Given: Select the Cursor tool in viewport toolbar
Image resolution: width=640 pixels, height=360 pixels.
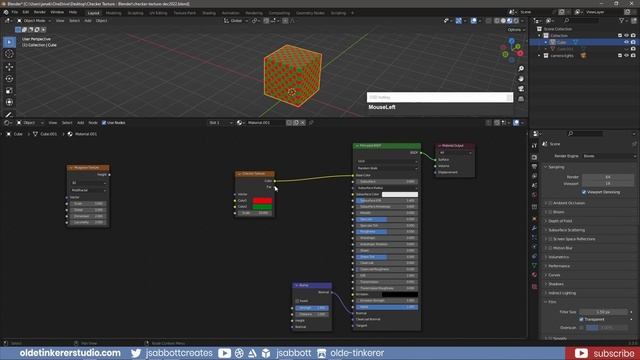Looking at the screenshot, I should pyautogui.click(x=9, y=54).
